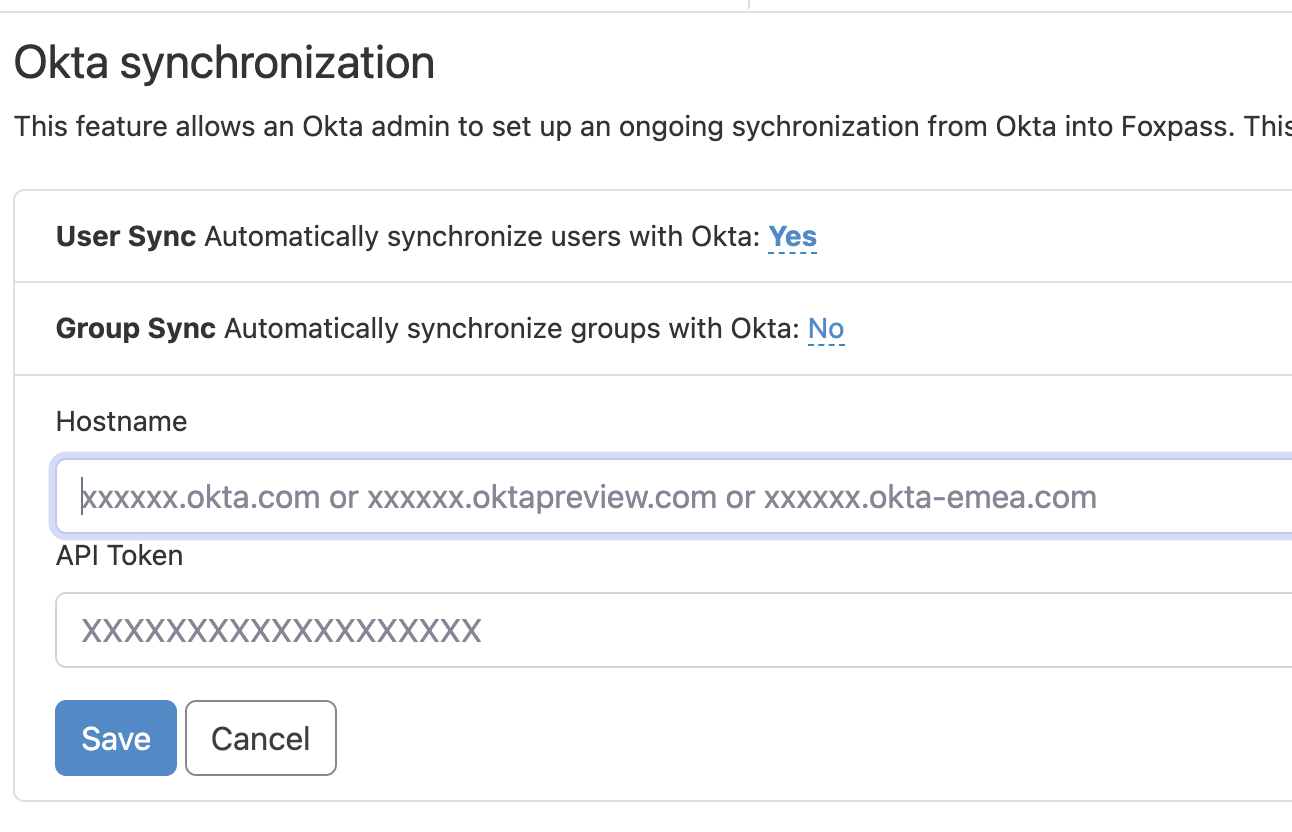Cancel the Okta settings edit
1292x832 pixels.
[261, 738]
